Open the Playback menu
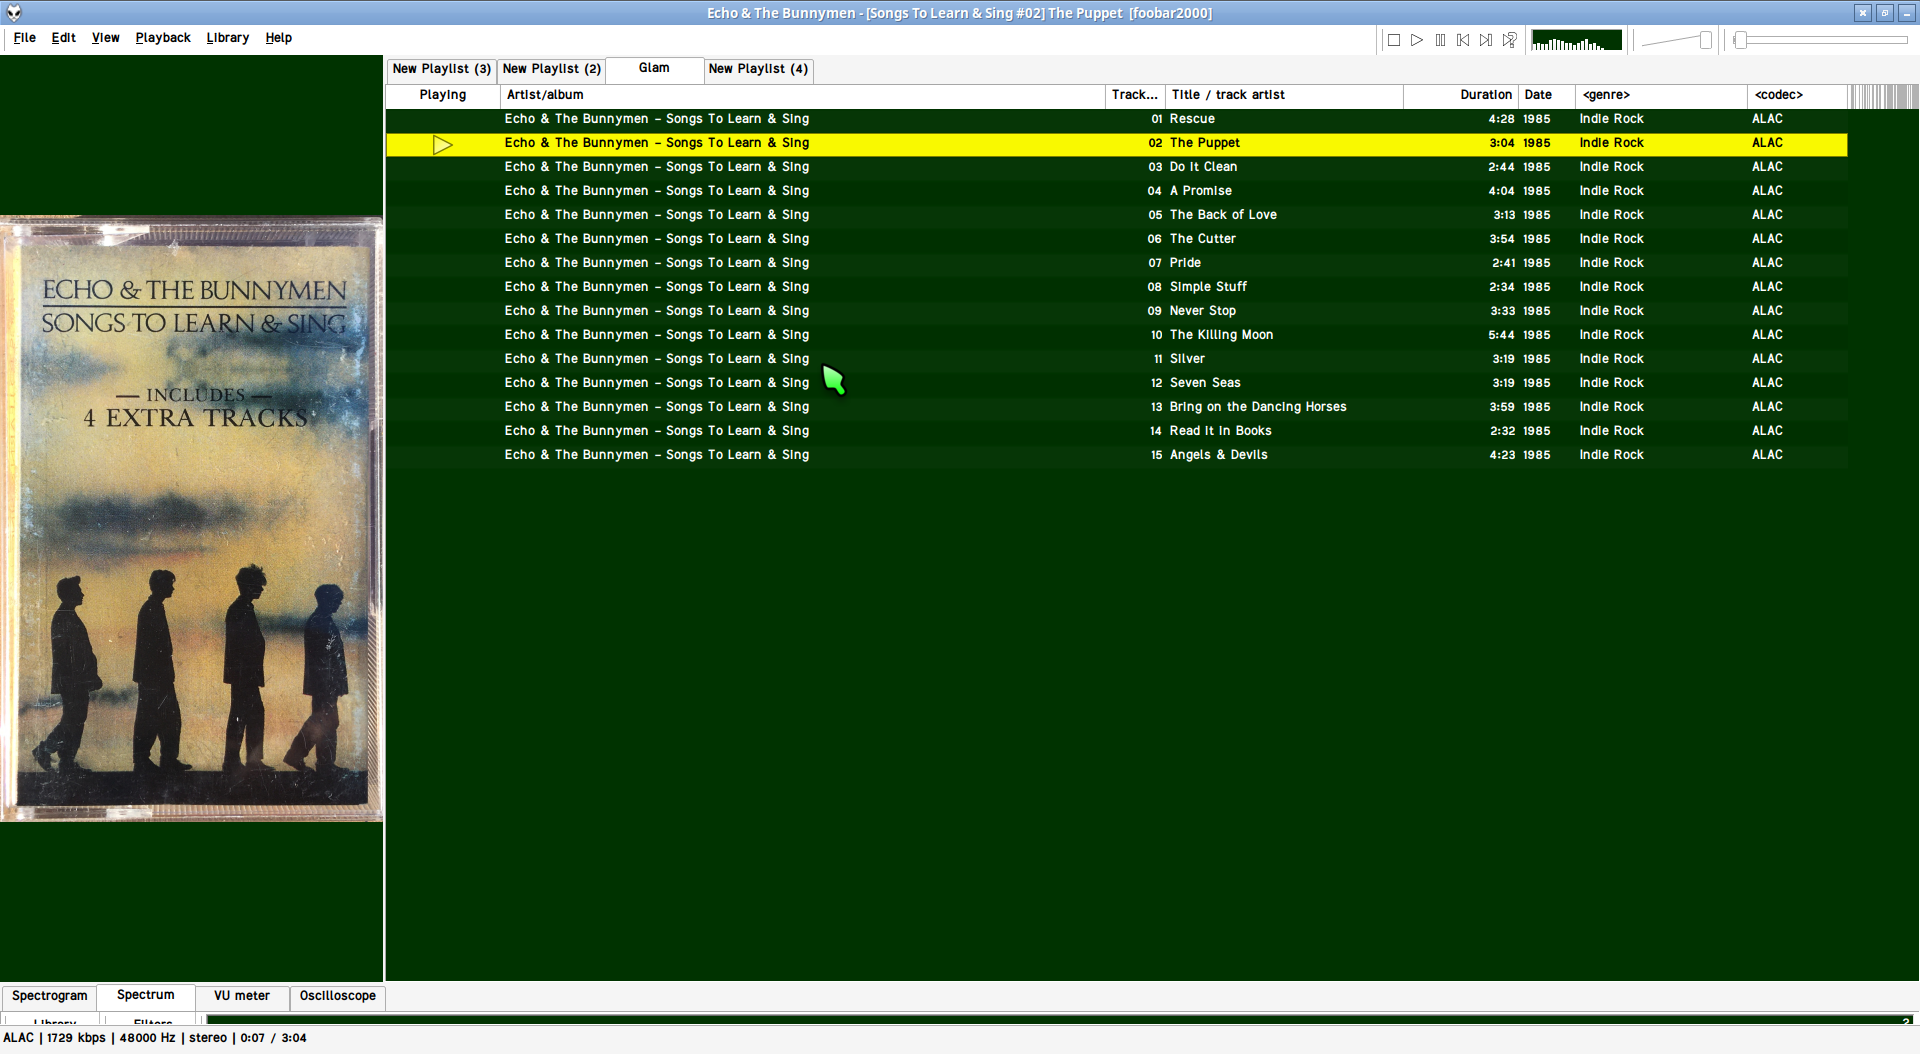This screenshot has height=1054, width=1920. click(163, 38)
